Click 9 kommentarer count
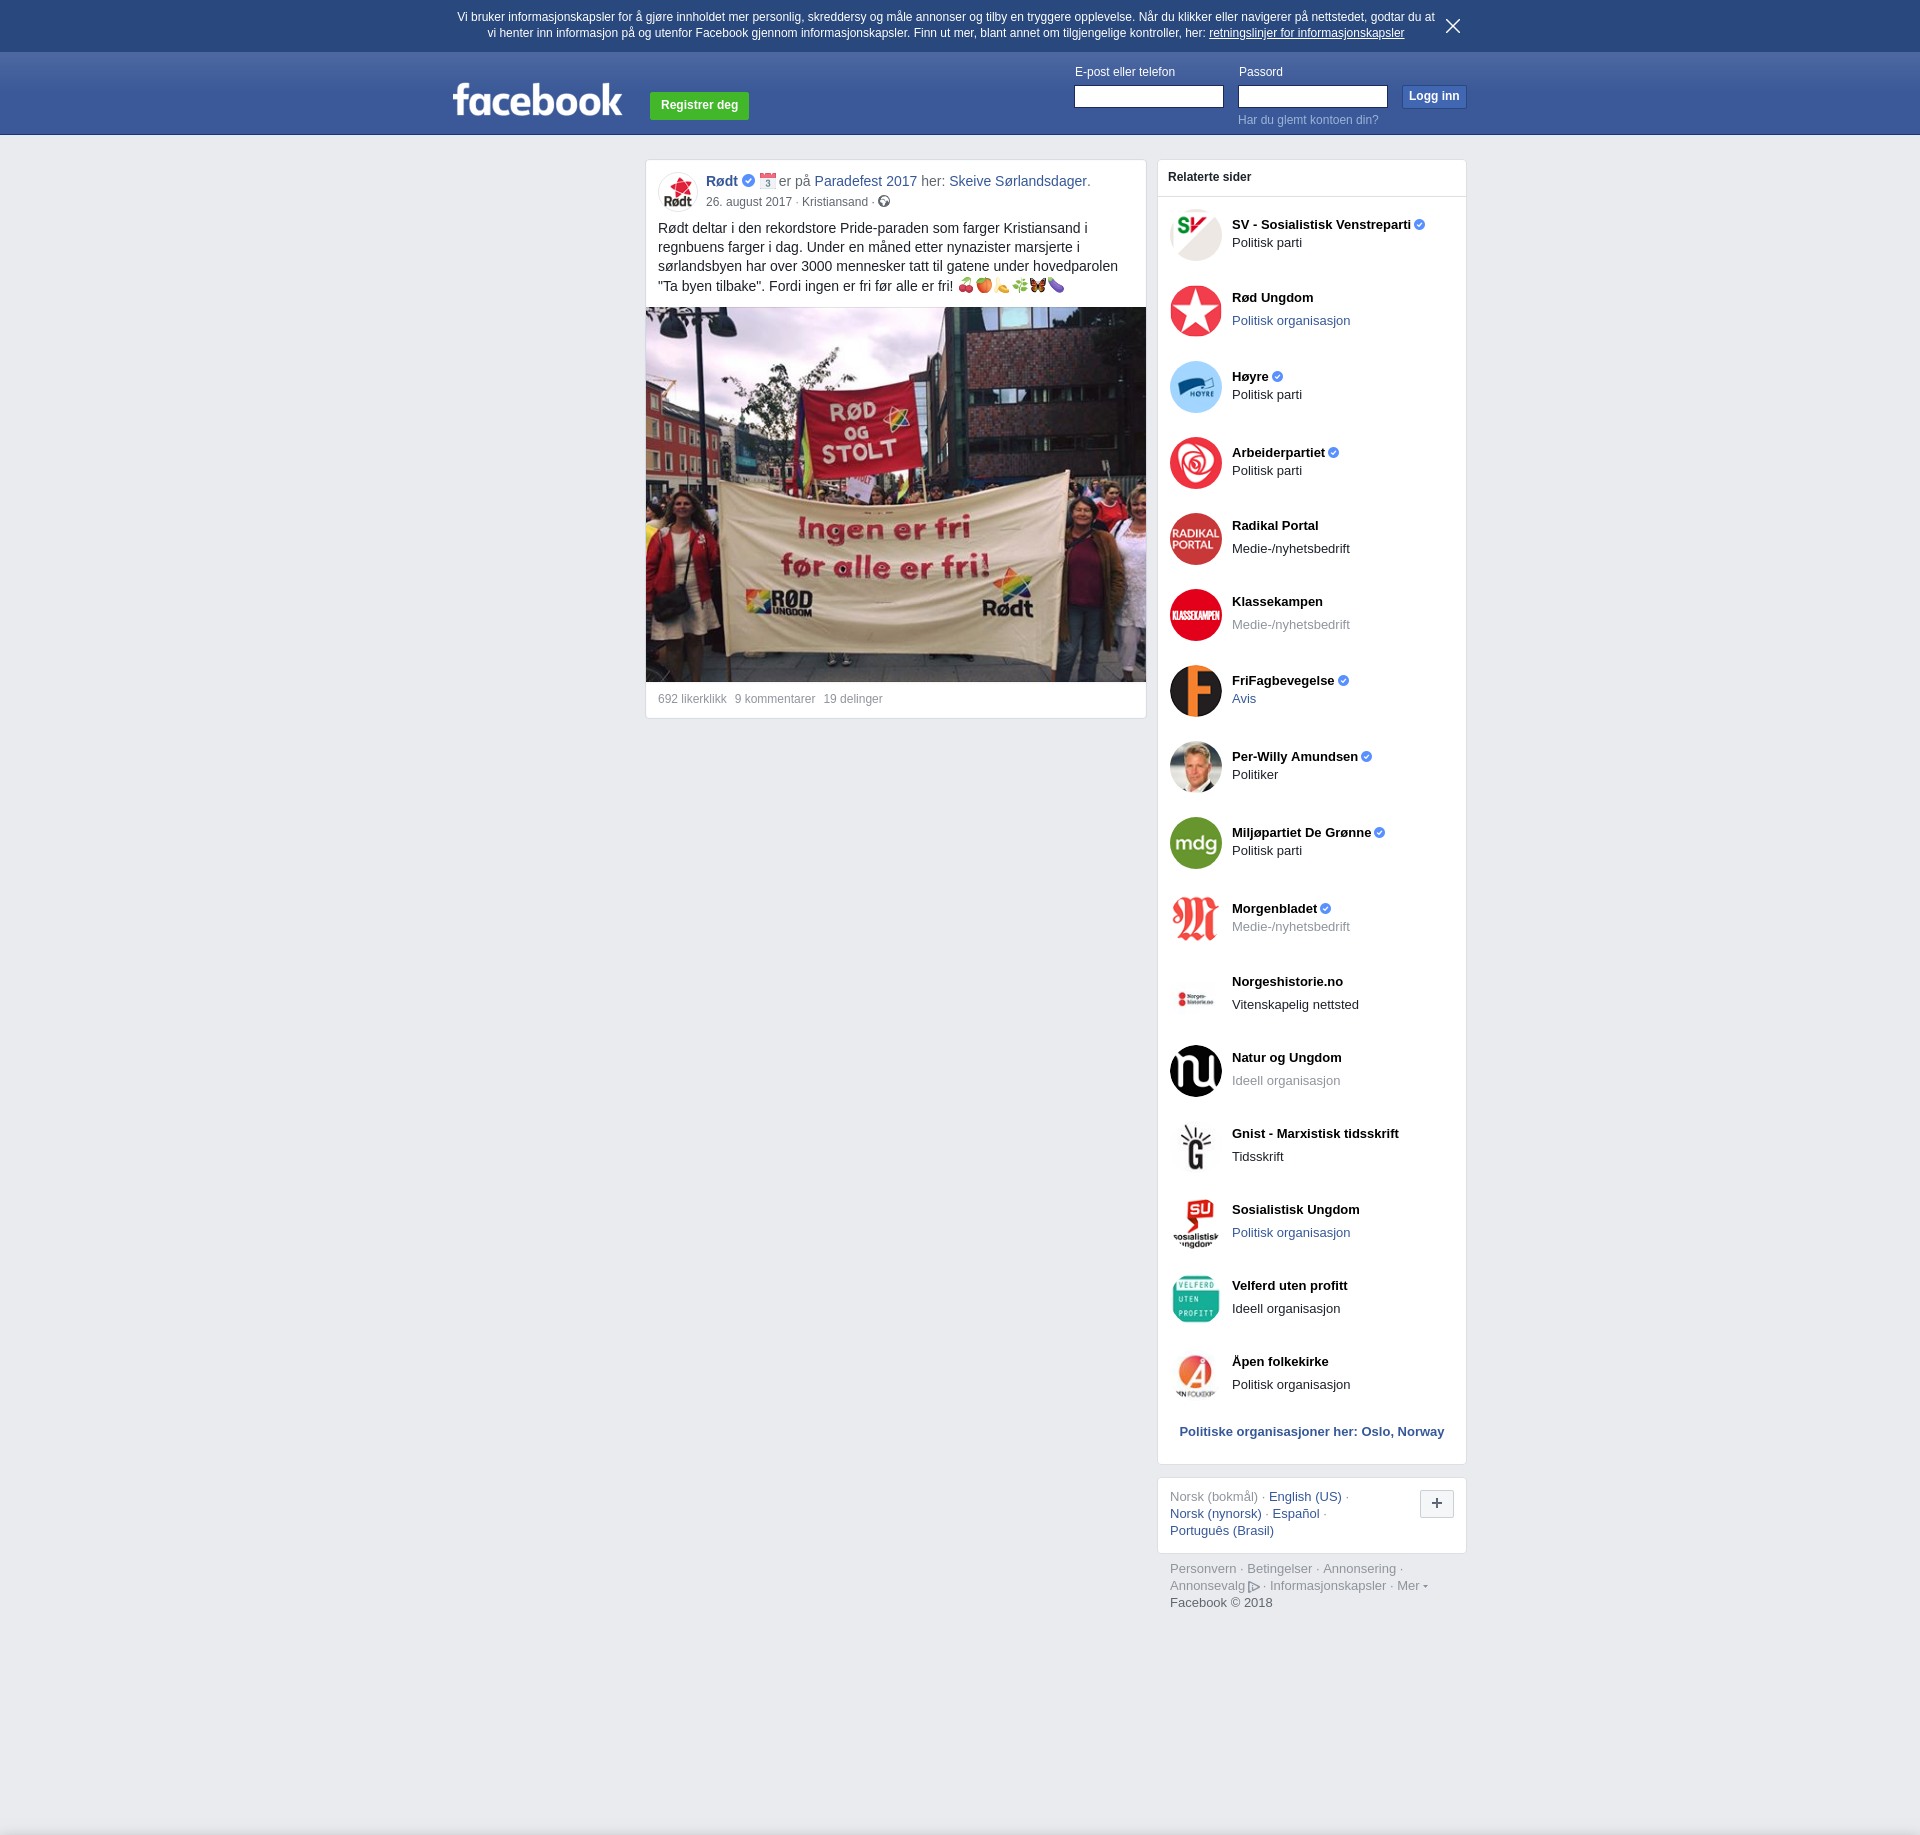Viewport: 1920px width, 1835px height. click(775, 699)
